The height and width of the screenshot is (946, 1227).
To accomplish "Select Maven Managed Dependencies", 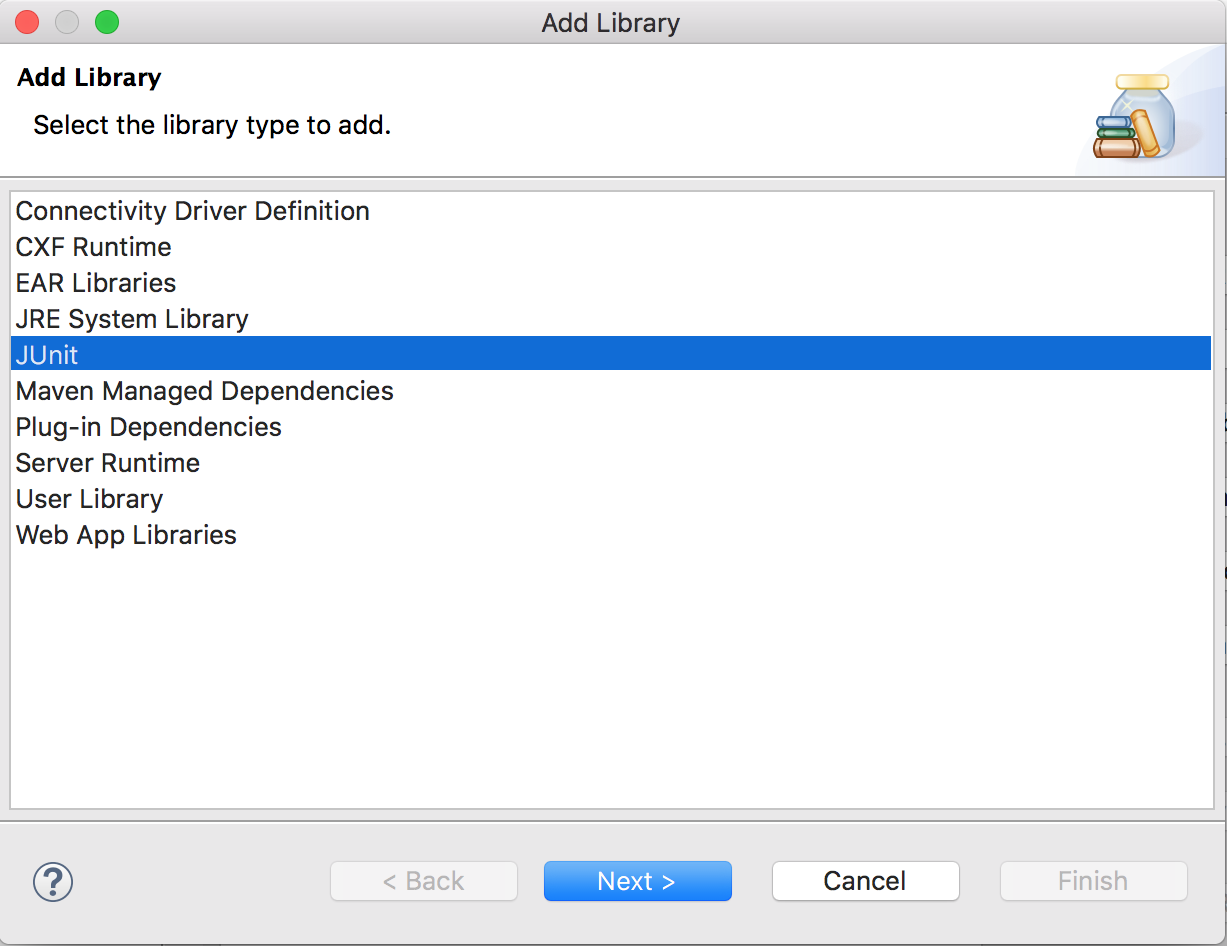I will pyautogui.click(x=204, y=391).
